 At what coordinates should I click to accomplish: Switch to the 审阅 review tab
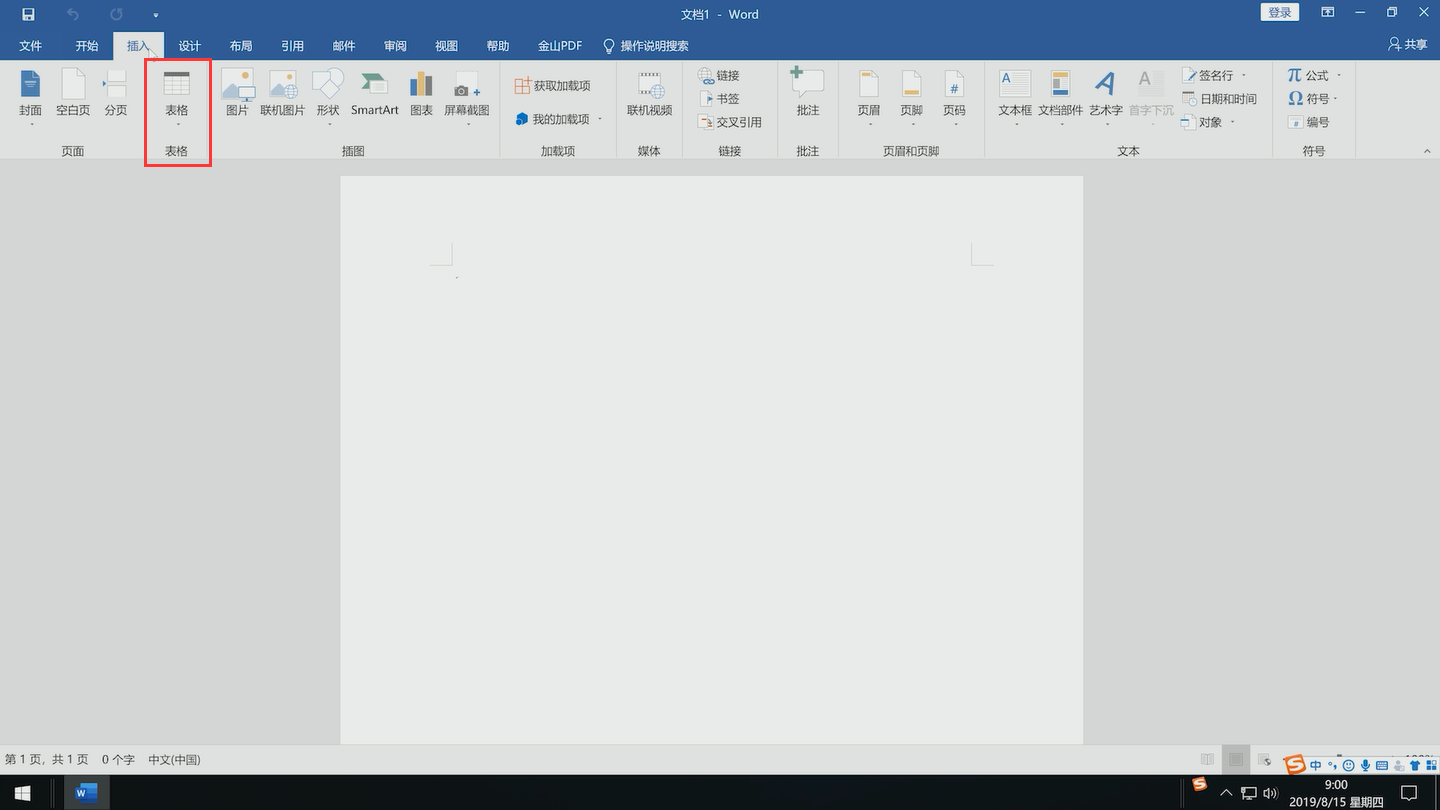coord(395,46)
